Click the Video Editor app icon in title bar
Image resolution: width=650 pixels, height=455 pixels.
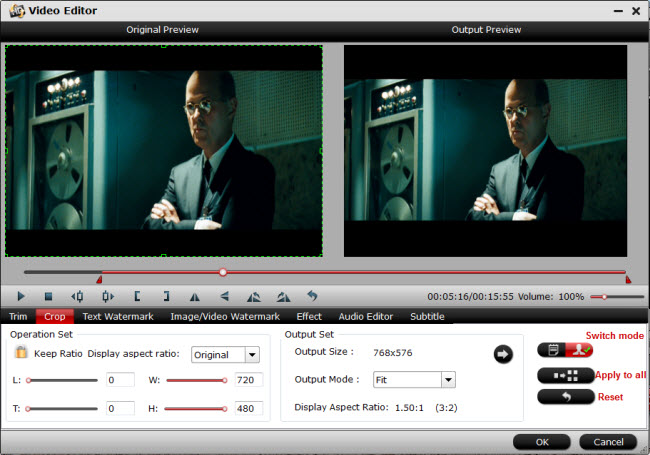(17, 10)
